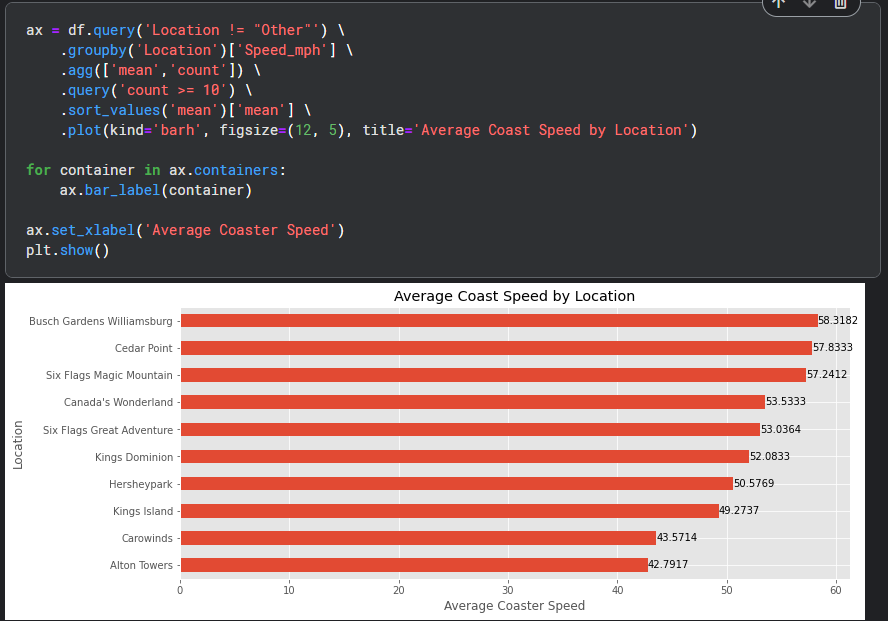
Task: Click the red bar for Six Flags Great Adventure
Action: coord(471,429)
